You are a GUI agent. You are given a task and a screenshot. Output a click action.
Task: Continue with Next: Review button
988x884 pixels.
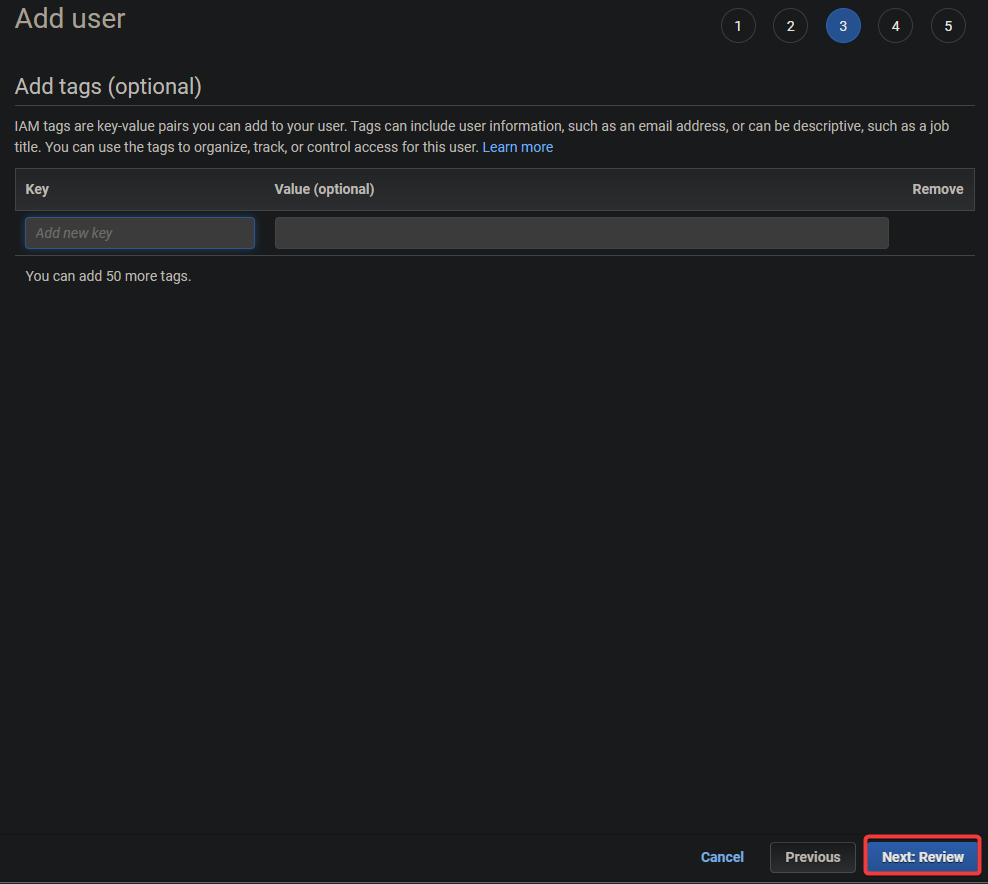pyautogui.click(x=922, y=857)
